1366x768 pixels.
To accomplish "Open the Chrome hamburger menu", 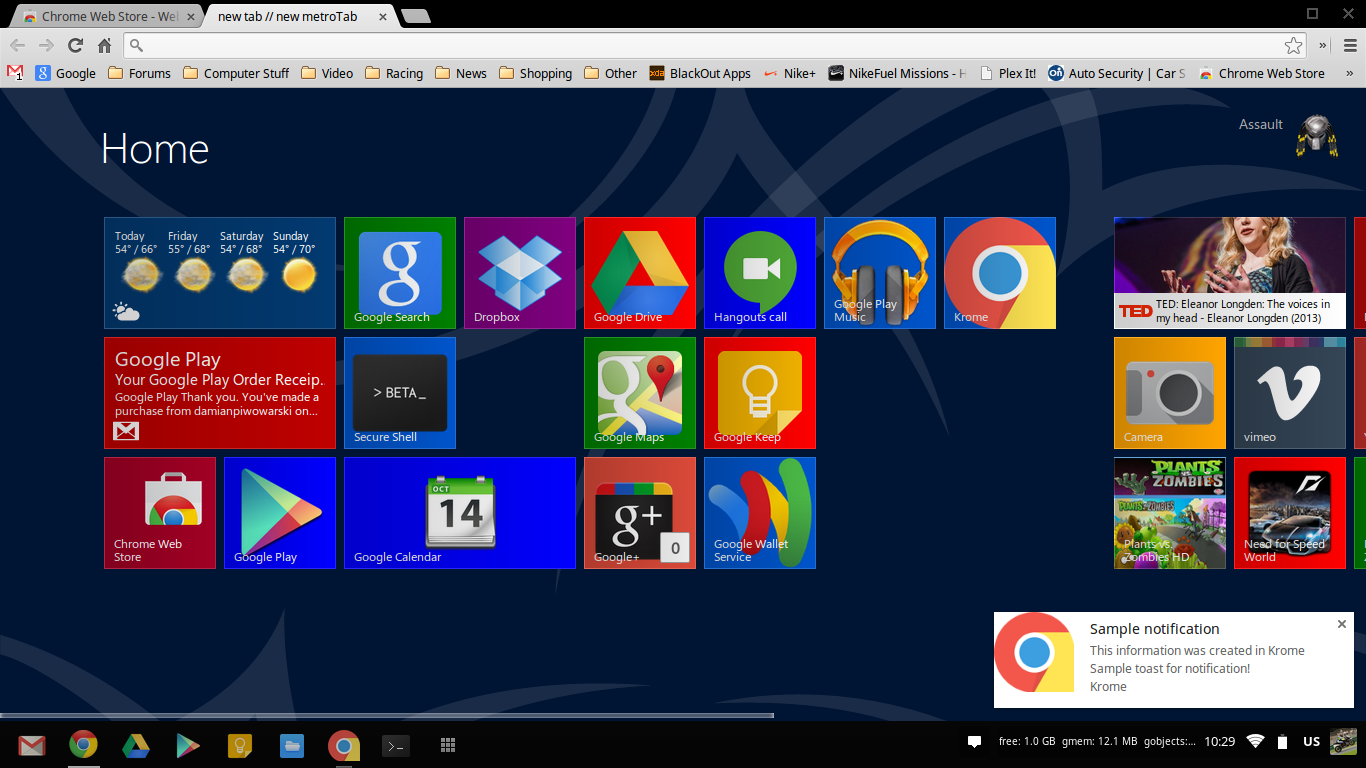I will (1350, 45).
